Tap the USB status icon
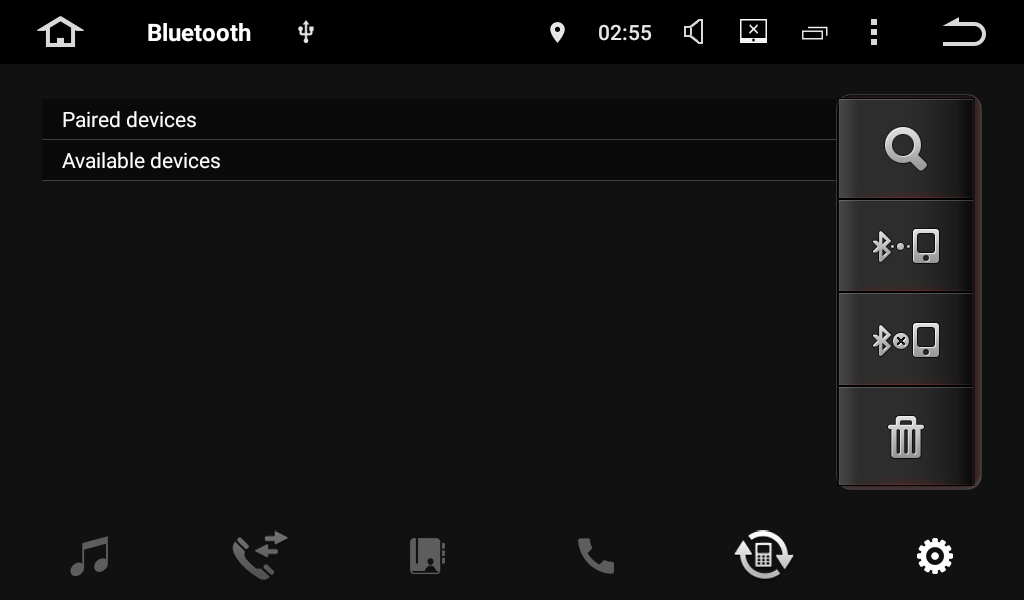 (306, 31)
